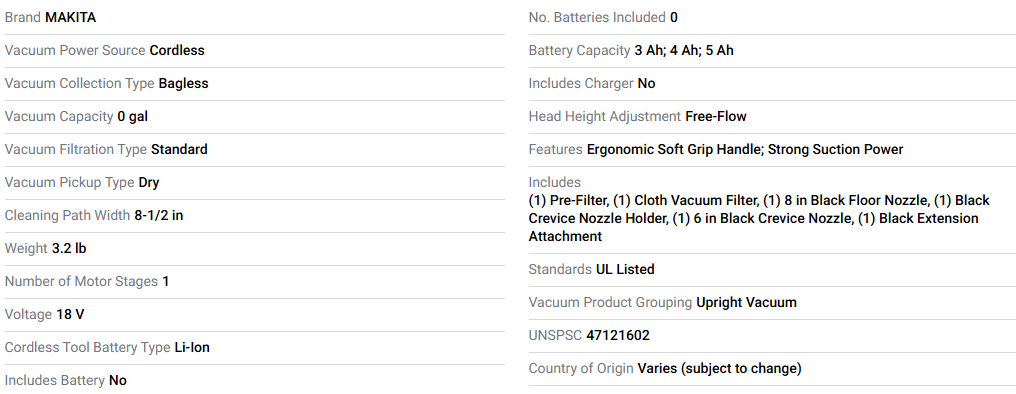
Task: Click the MAKITA brand value
Action: pos(71,17)
